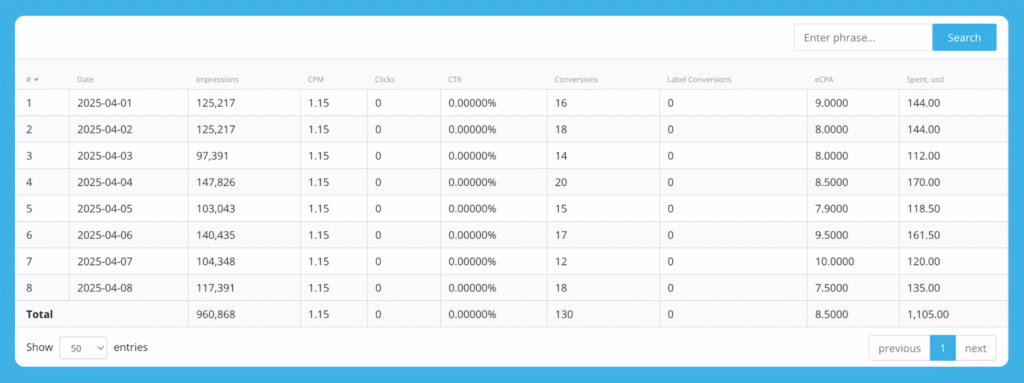1024x383 pixels.
Task: Click the Conversions column header
Action: pyautogui.click(x=576, y=80)
